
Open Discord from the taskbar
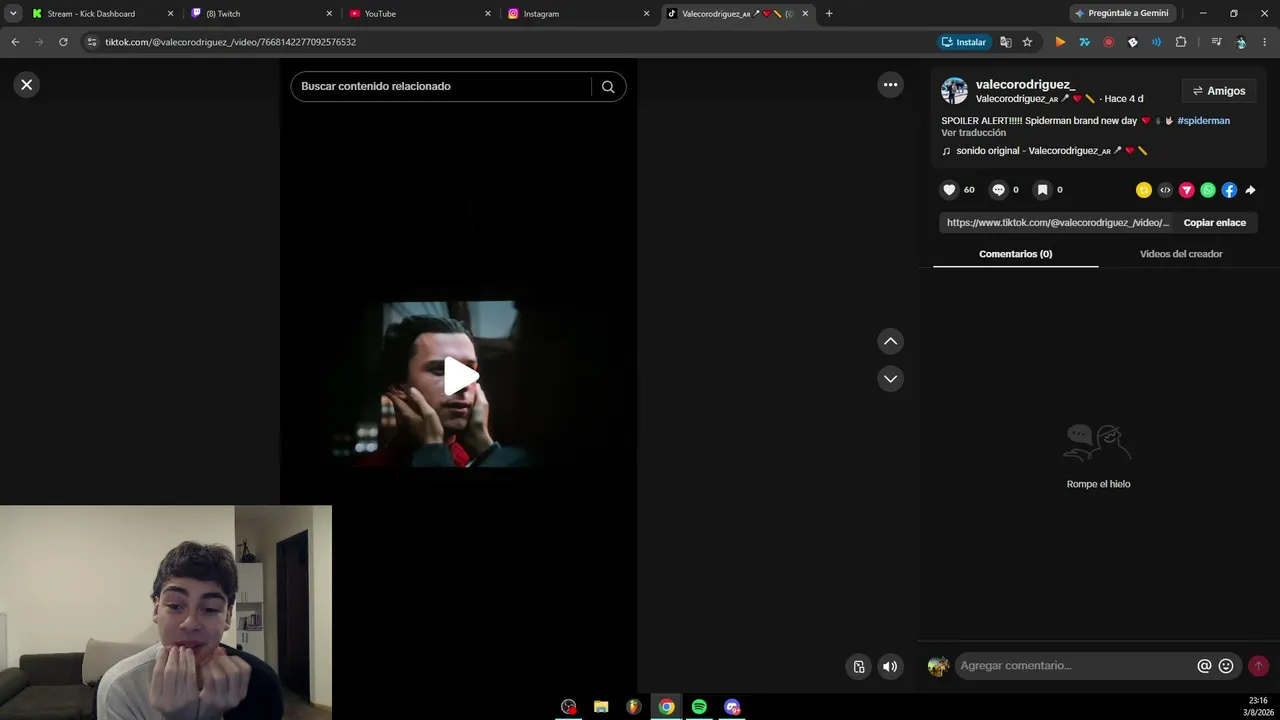[732, 707]
